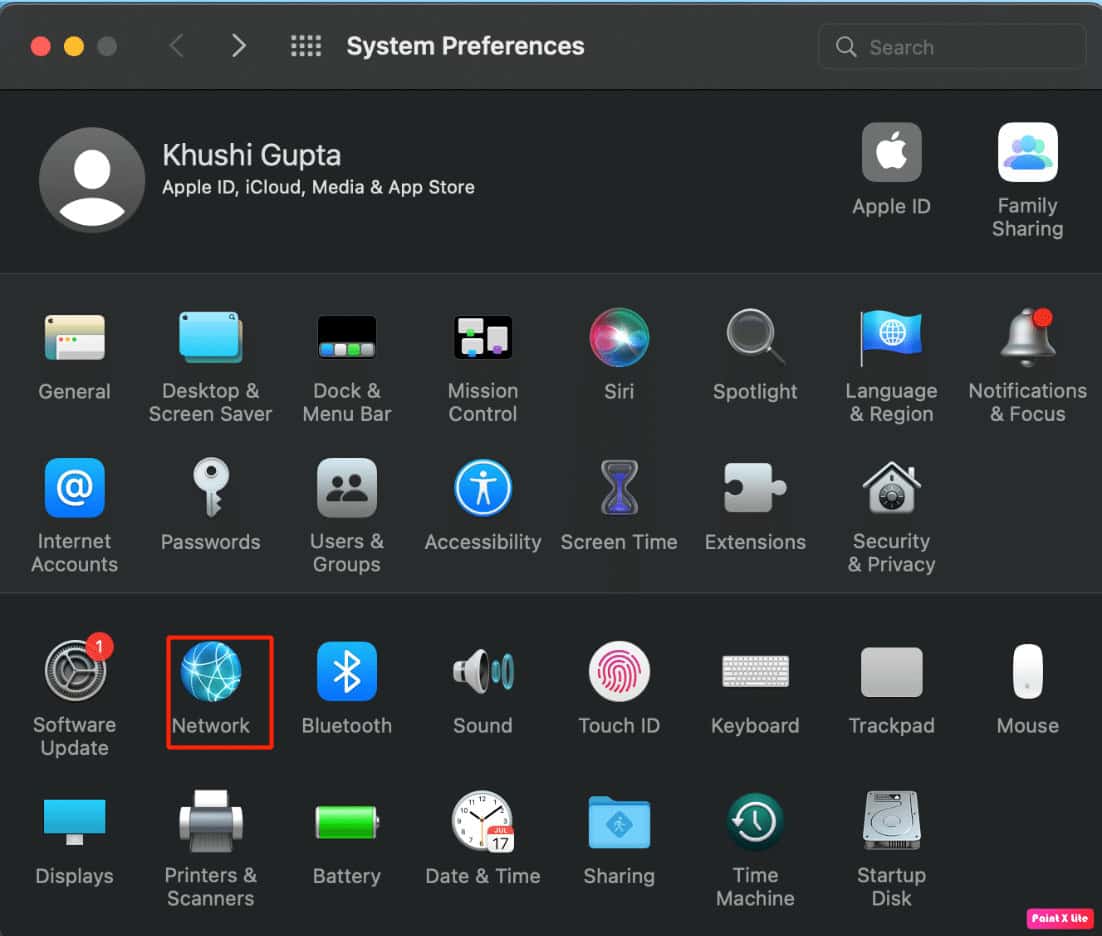The image size is (1102, 936).
Task: Open the Passwords pane
Action: coord(211,488)
